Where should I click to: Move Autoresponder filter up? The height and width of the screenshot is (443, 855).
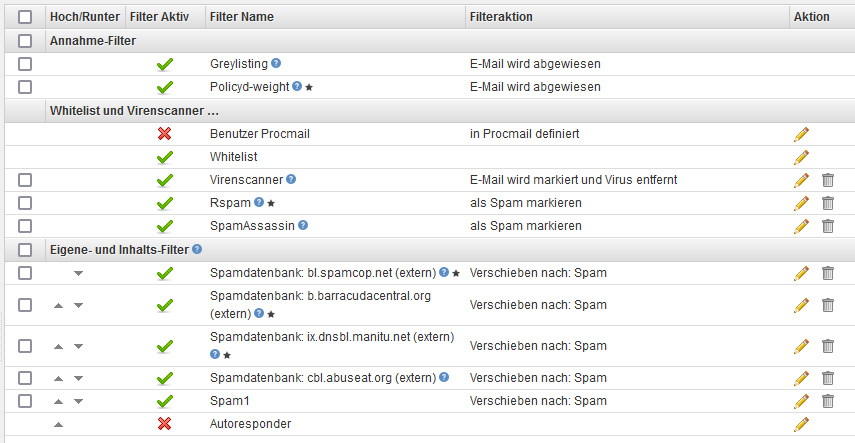pos(58,424)
